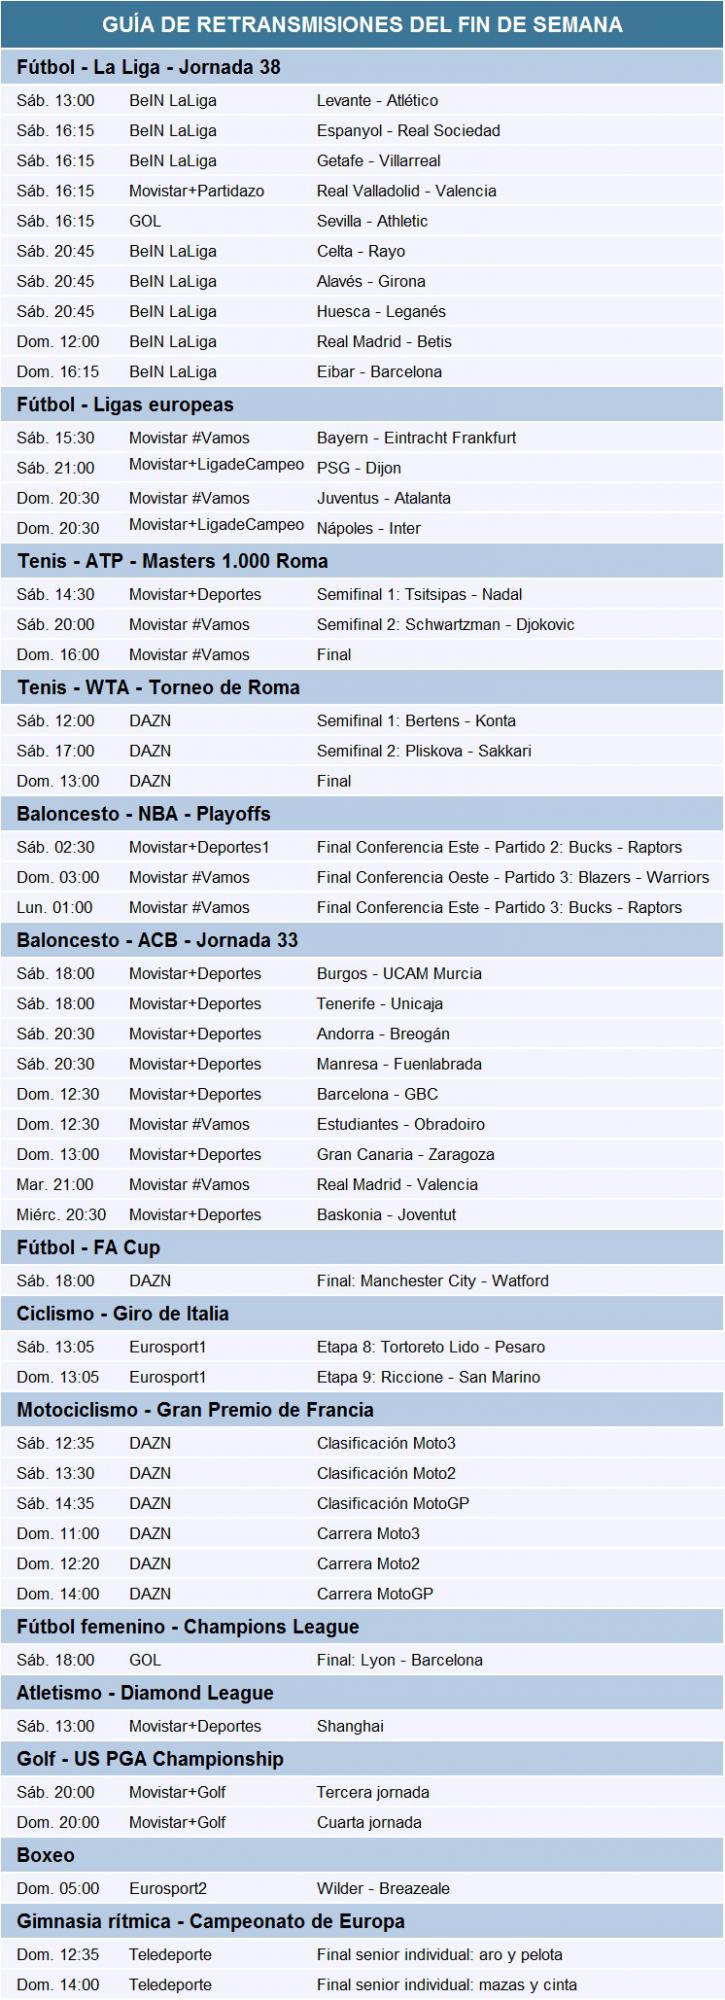Viewport: 725px width, 2000px height.
Task: Select the Real Madrid - Betis fixture
Action: 384,342
